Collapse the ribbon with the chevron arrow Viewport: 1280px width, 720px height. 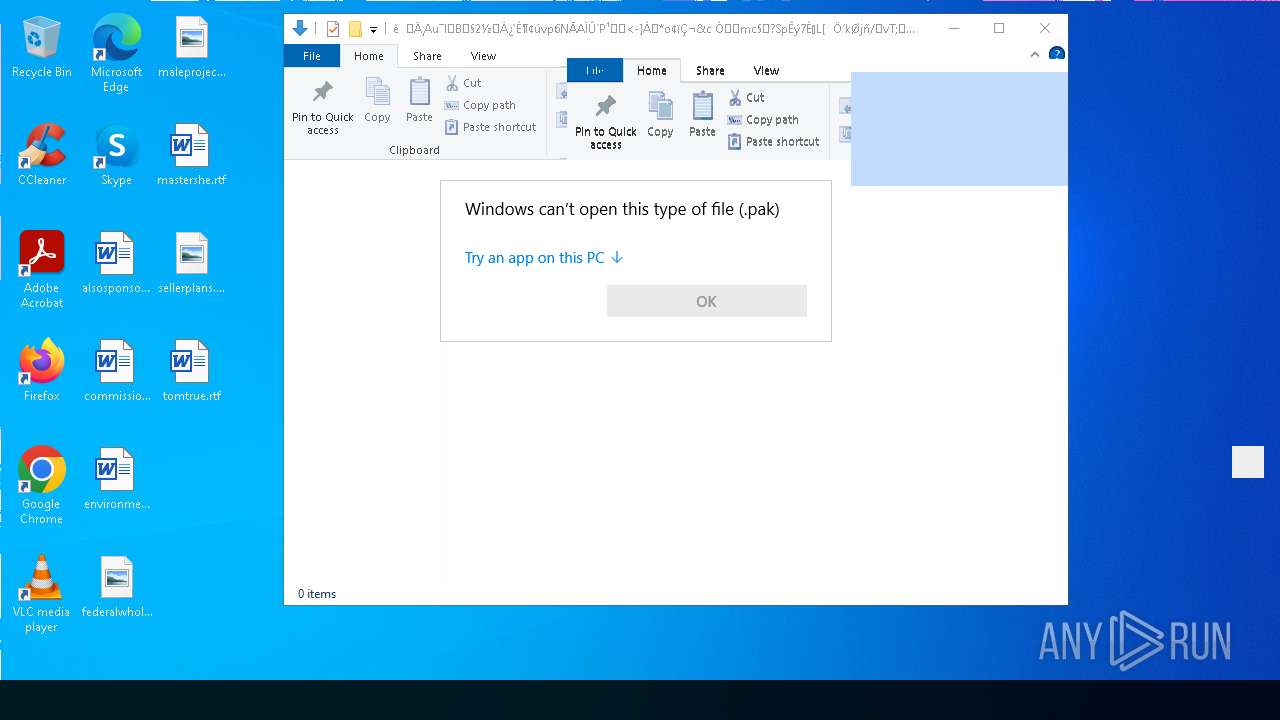pos(1035,55)
